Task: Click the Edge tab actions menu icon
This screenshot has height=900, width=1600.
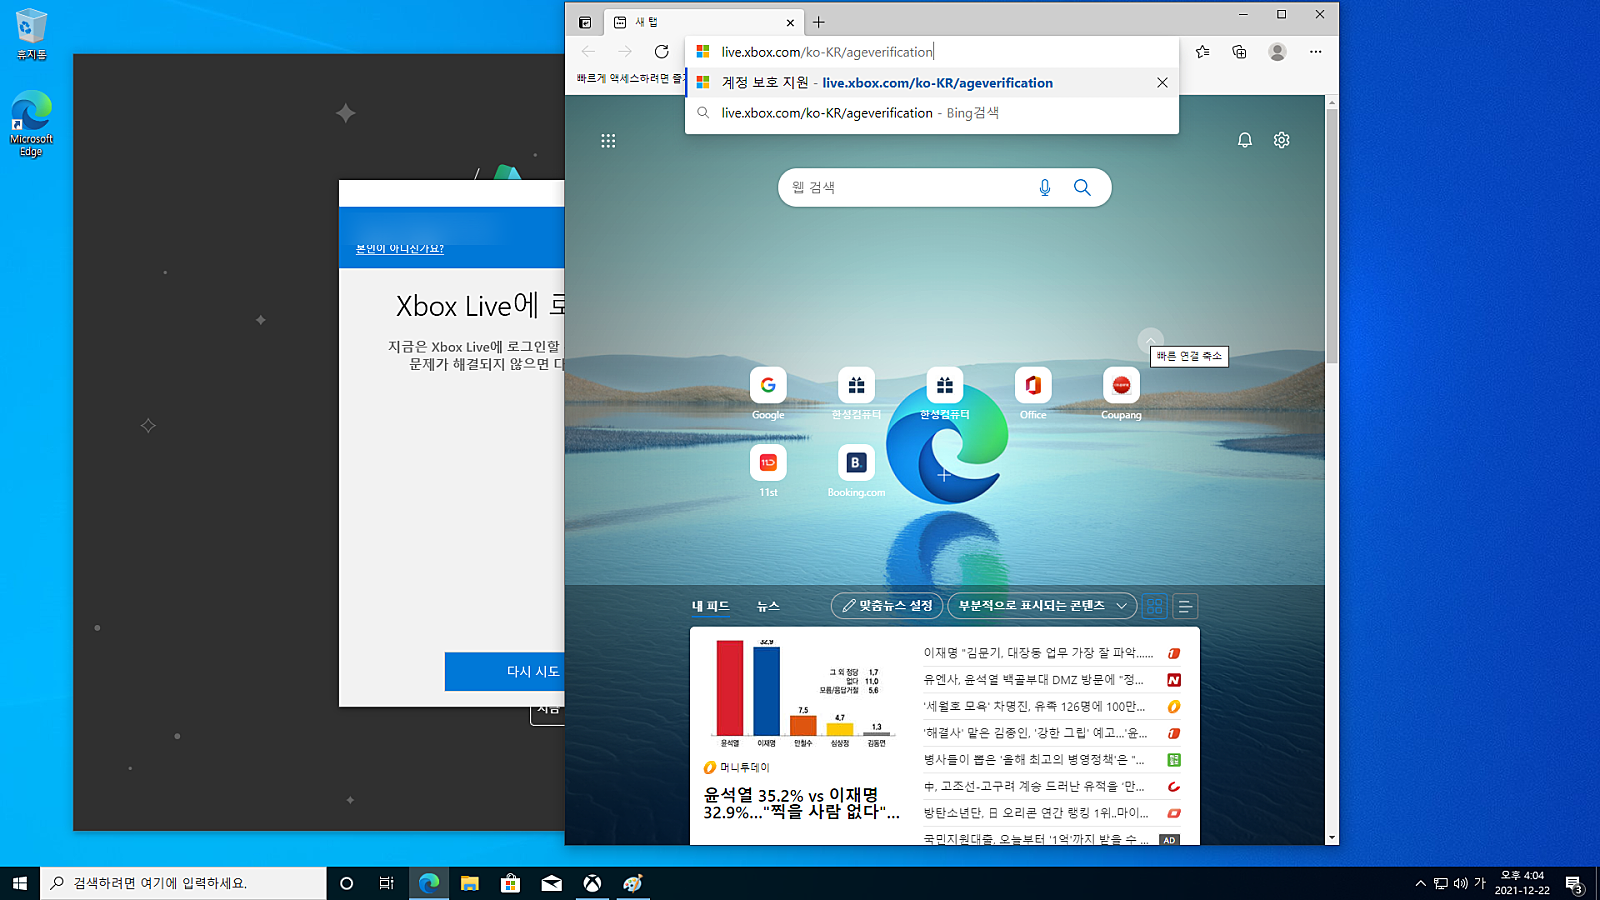Action: [x=585, y=22]
